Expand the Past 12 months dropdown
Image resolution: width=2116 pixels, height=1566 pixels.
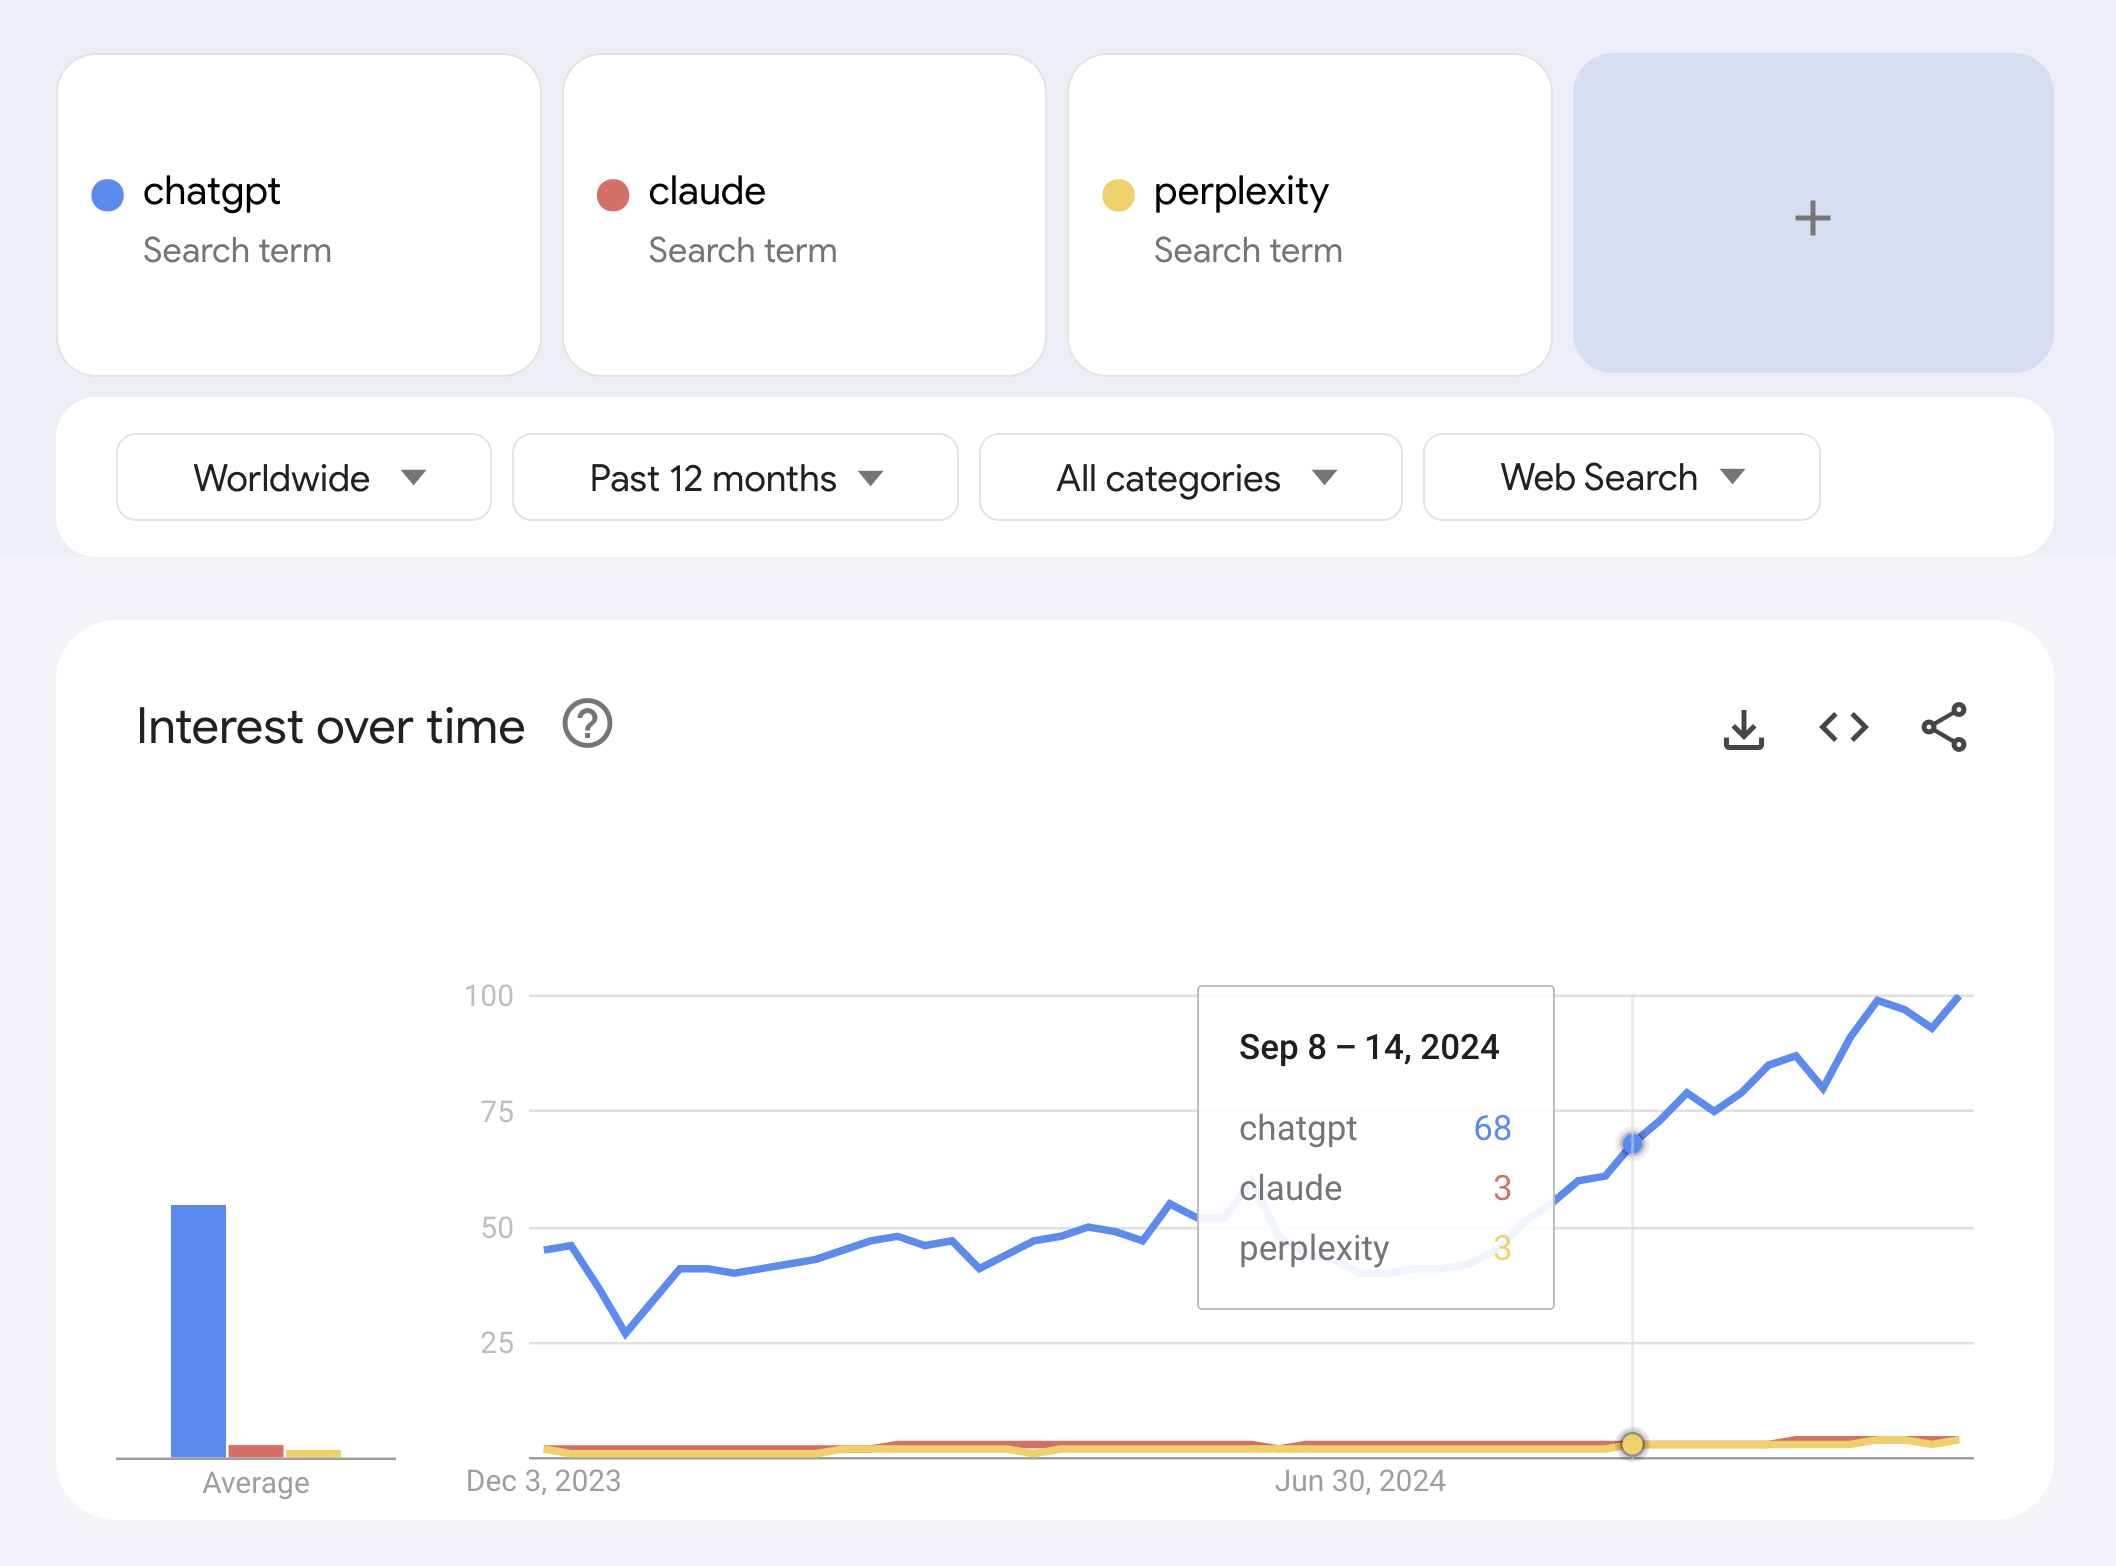tap(735, 477)
